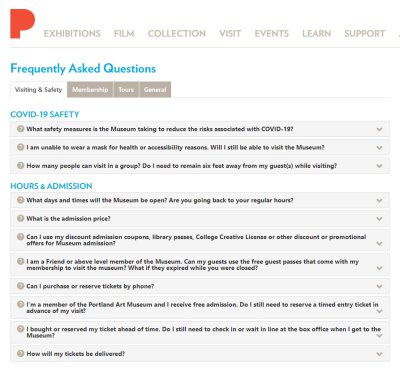Open the Exhibitions menu item
The width and height of the screenshot is (400, 368).
72,34
